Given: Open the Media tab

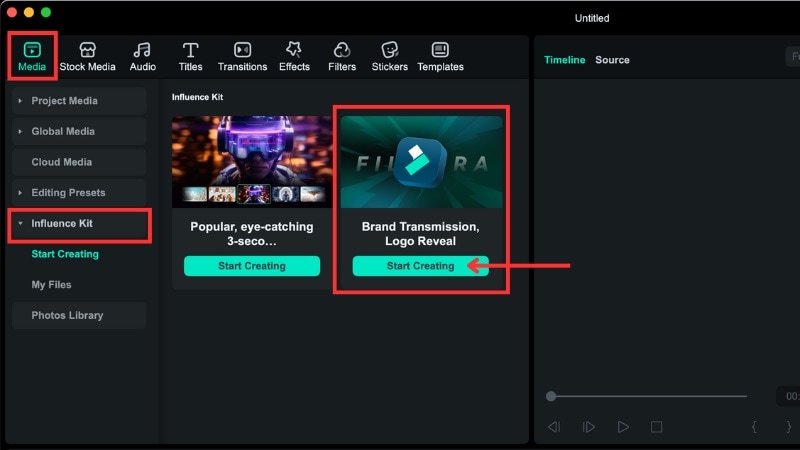Looking at the screenshot, I should (x=32, y=56).
